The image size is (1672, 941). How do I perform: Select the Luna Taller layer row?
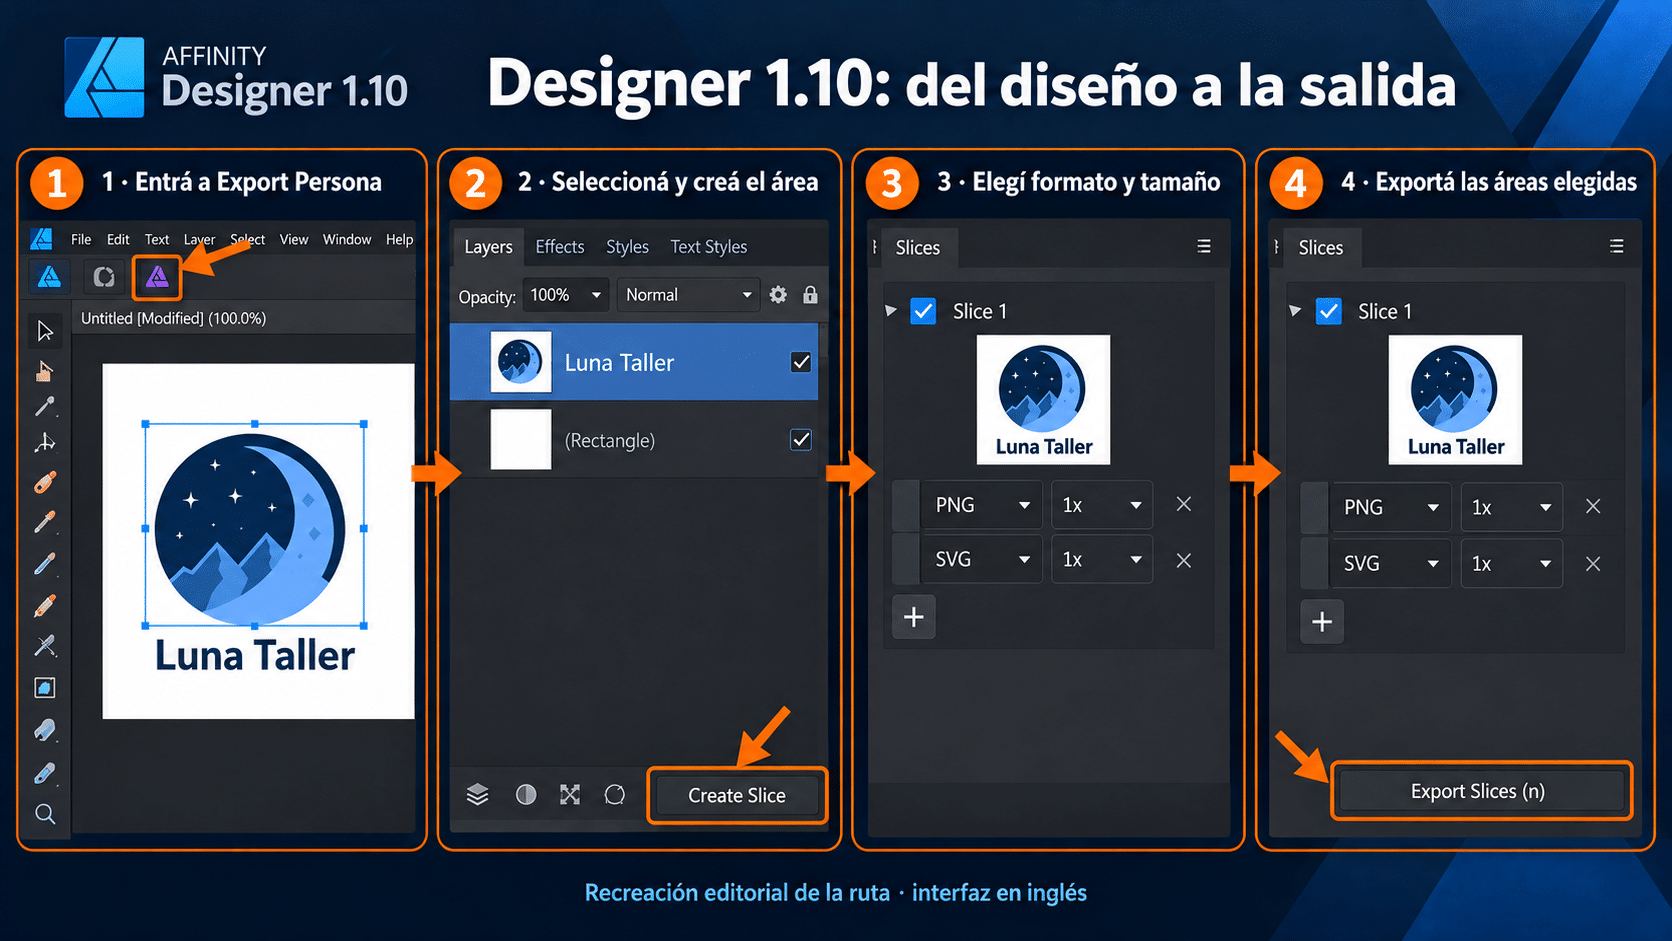tap(634, 362)
